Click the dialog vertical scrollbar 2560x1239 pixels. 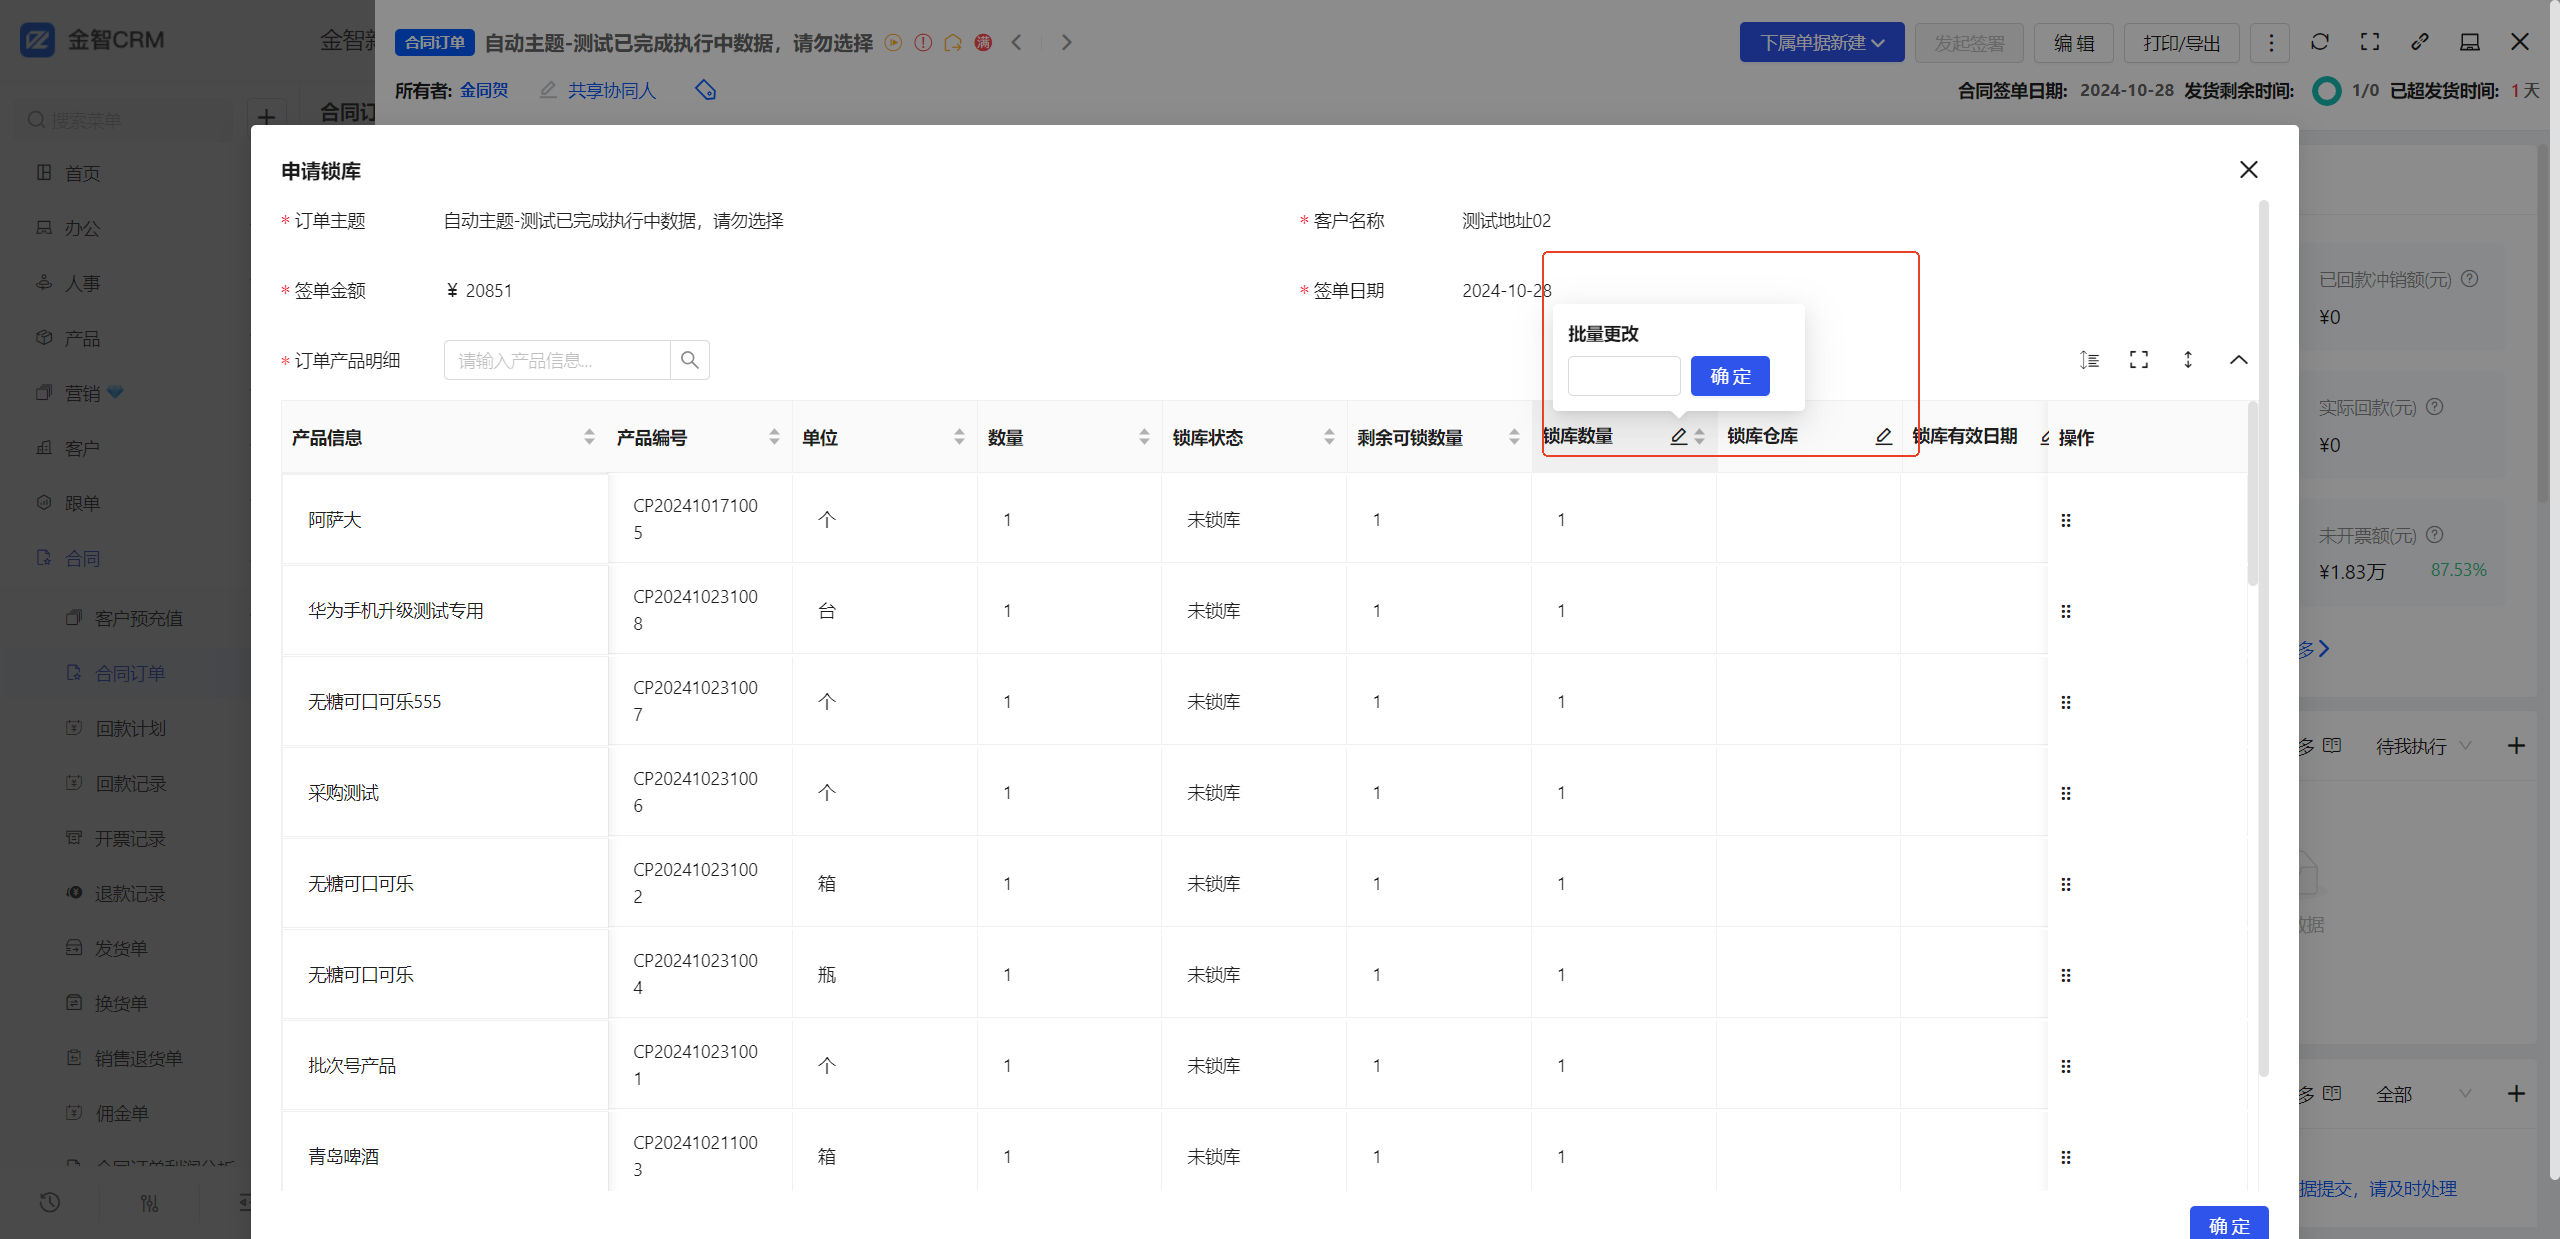click(x=2264, y=640)
